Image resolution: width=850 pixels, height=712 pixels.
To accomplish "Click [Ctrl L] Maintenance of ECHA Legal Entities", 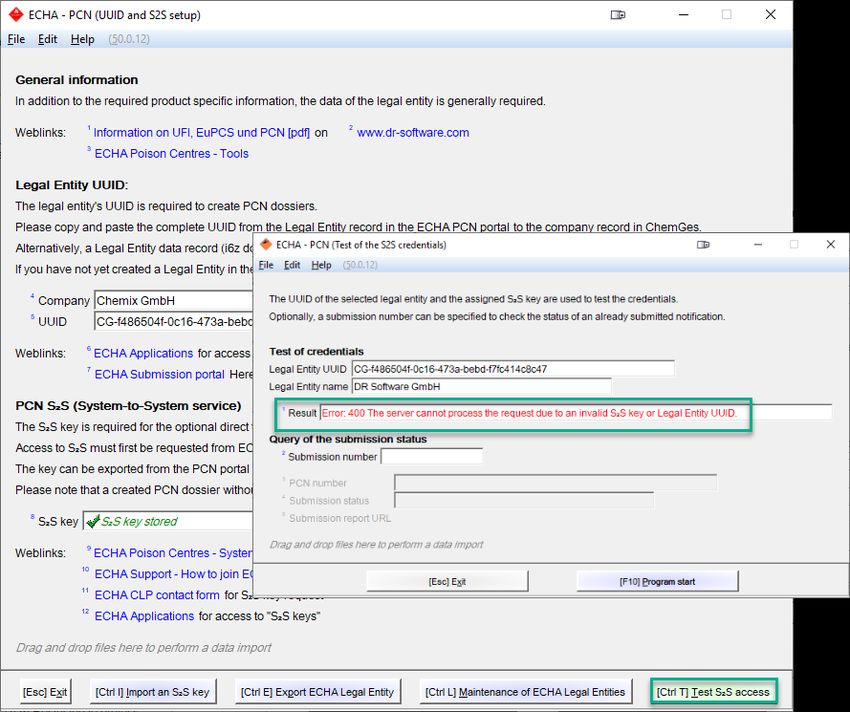I will 525,692.
